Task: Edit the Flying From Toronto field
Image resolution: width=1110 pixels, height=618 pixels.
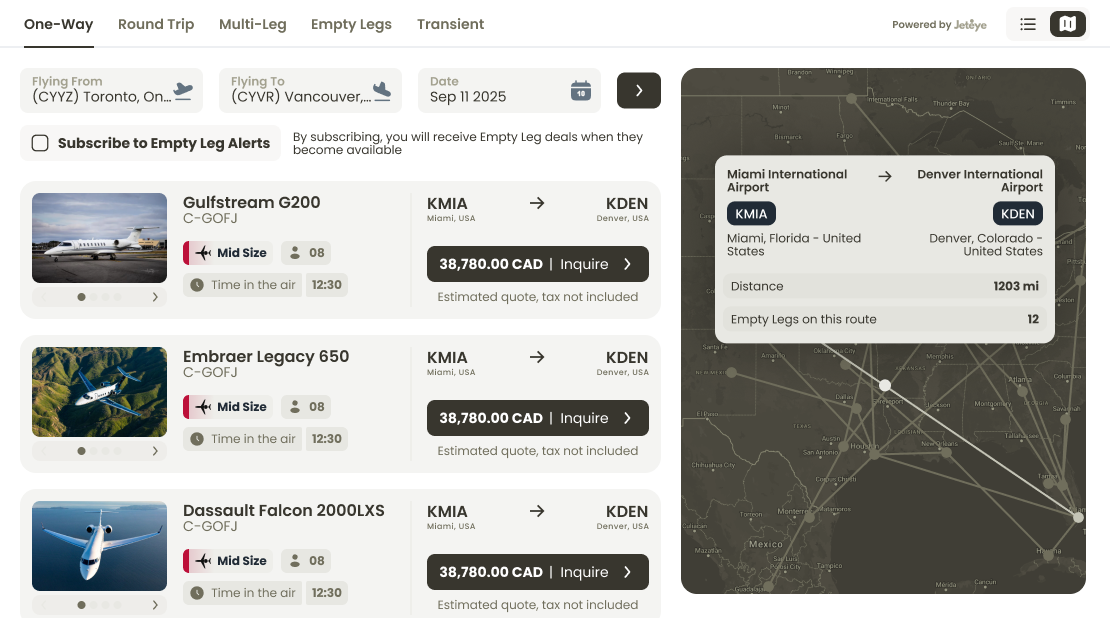Action: pyautogui.click(x=111, y=91)
